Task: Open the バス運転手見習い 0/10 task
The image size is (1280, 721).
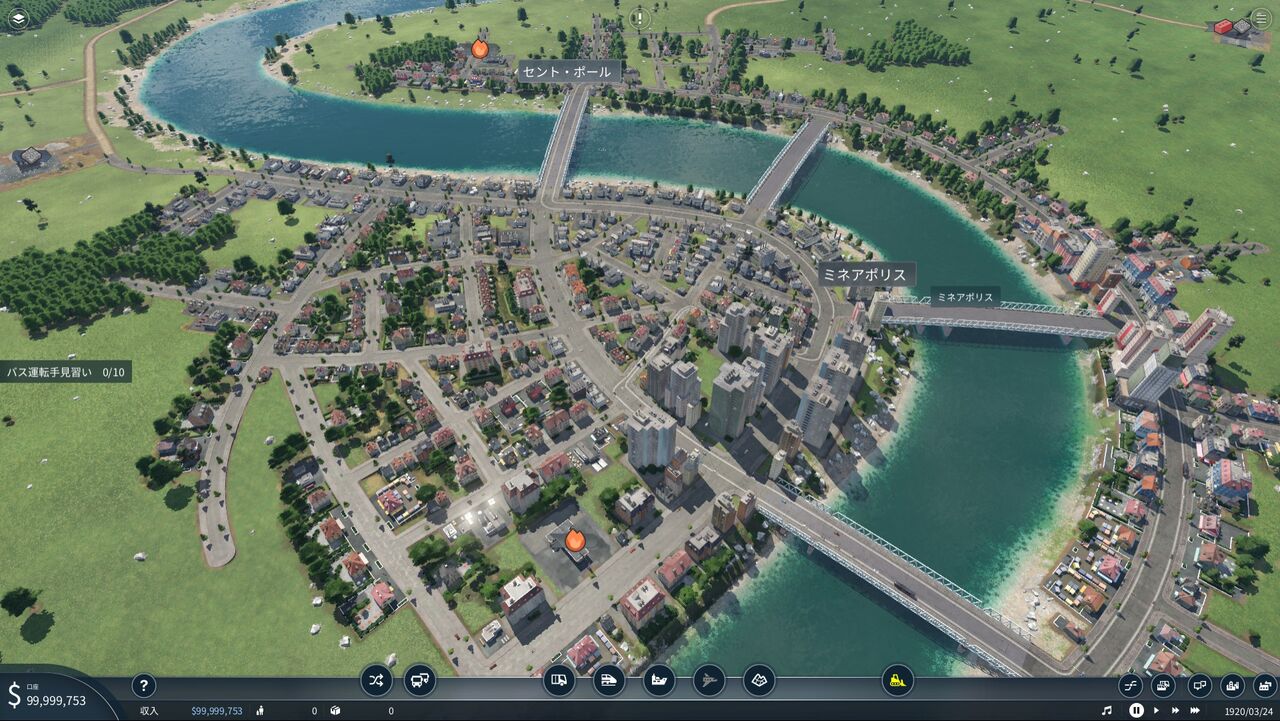Action: [65, 372]
